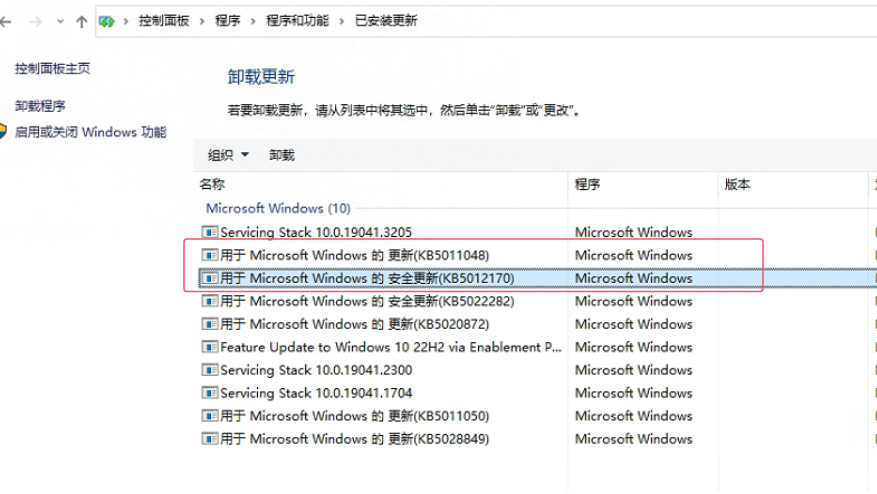Screen dimensions: 877x494
Task: Collapse the Microsoft Windows (10) group
Action: point(278,208)
